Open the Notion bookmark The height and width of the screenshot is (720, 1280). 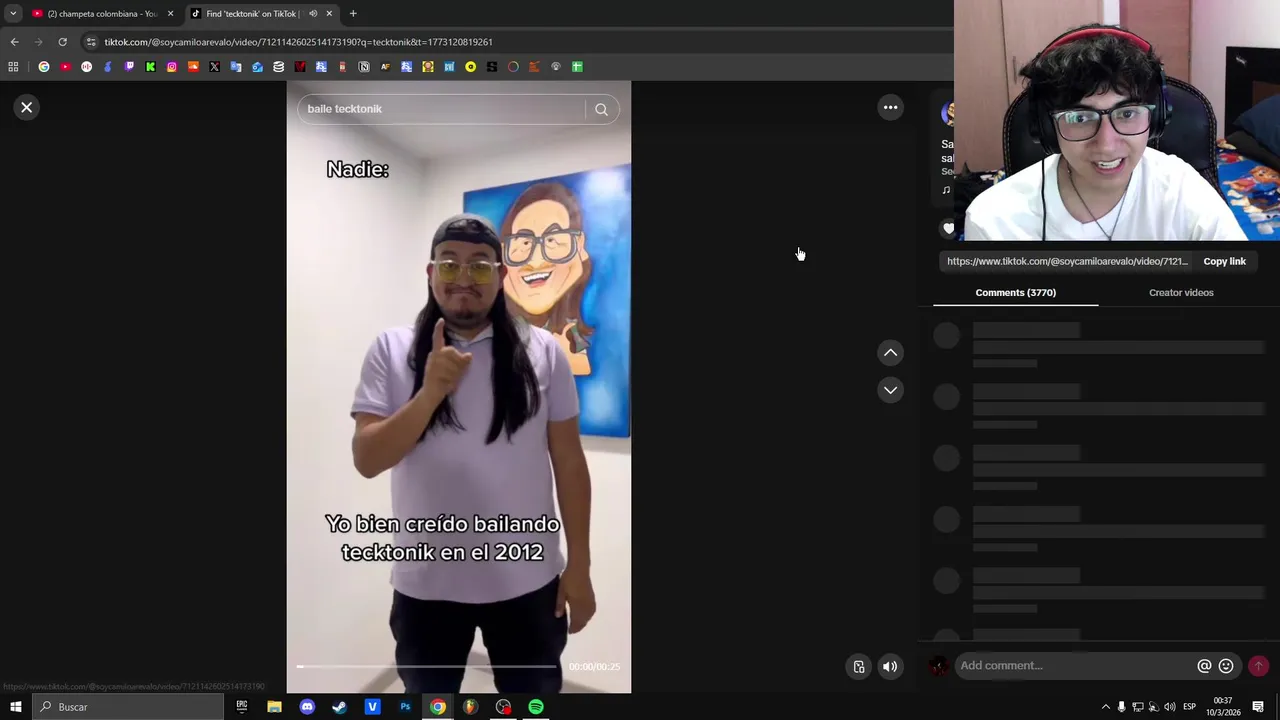click(364, 67)
